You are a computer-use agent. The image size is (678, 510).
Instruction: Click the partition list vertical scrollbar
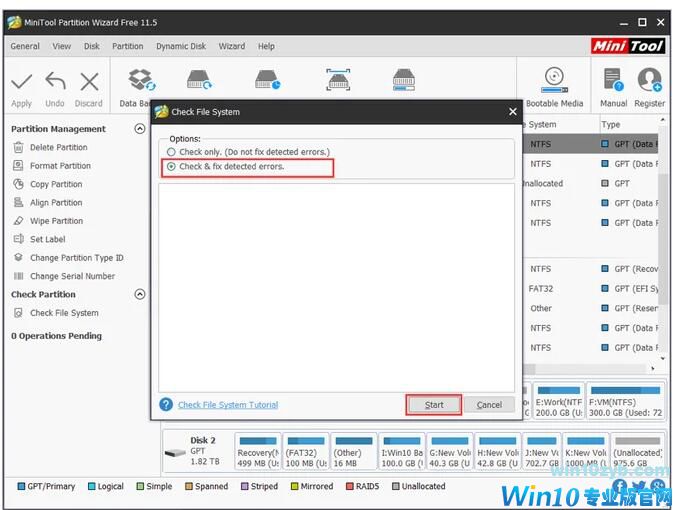pyautogui.click(x=663, y=239)
